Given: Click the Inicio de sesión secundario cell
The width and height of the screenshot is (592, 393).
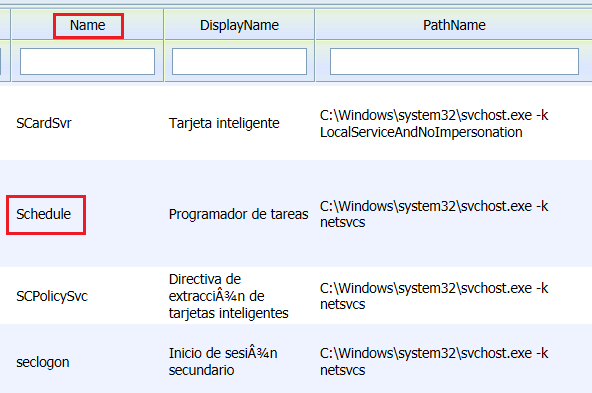Looking at the screenshot, I should [x=223, y=362].
